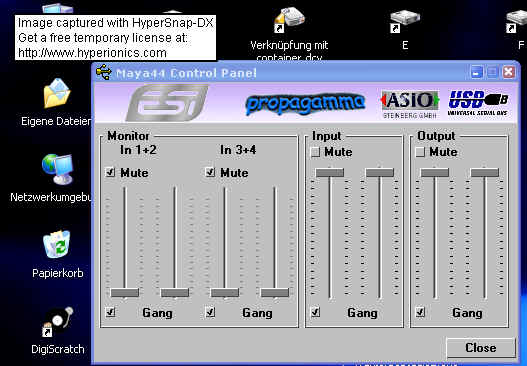Open the Eigene Dateien desktop folder

pyautogui.click(x=57, y=93)
